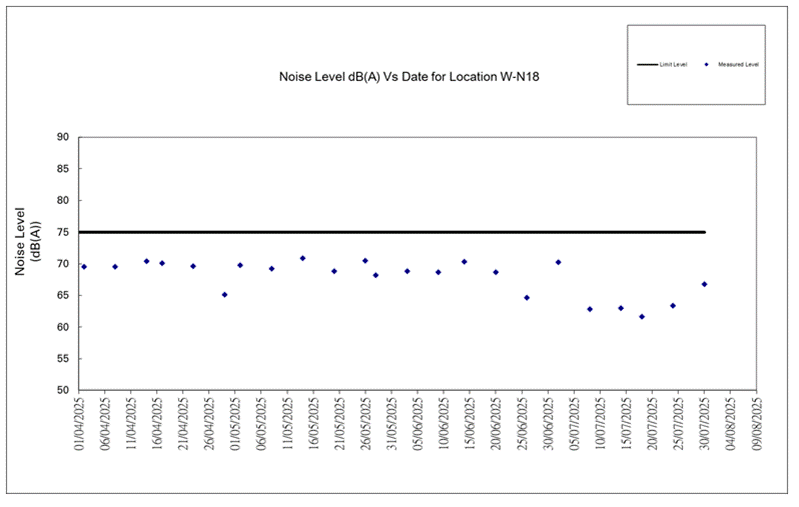Select date label 25/06/2025
The width and height of the screenshot is (799, 507).
click(522, 424)
